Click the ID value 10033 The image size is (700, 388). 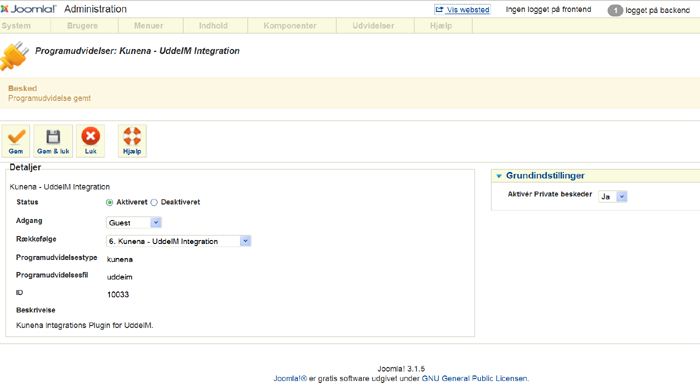[118, 295]
